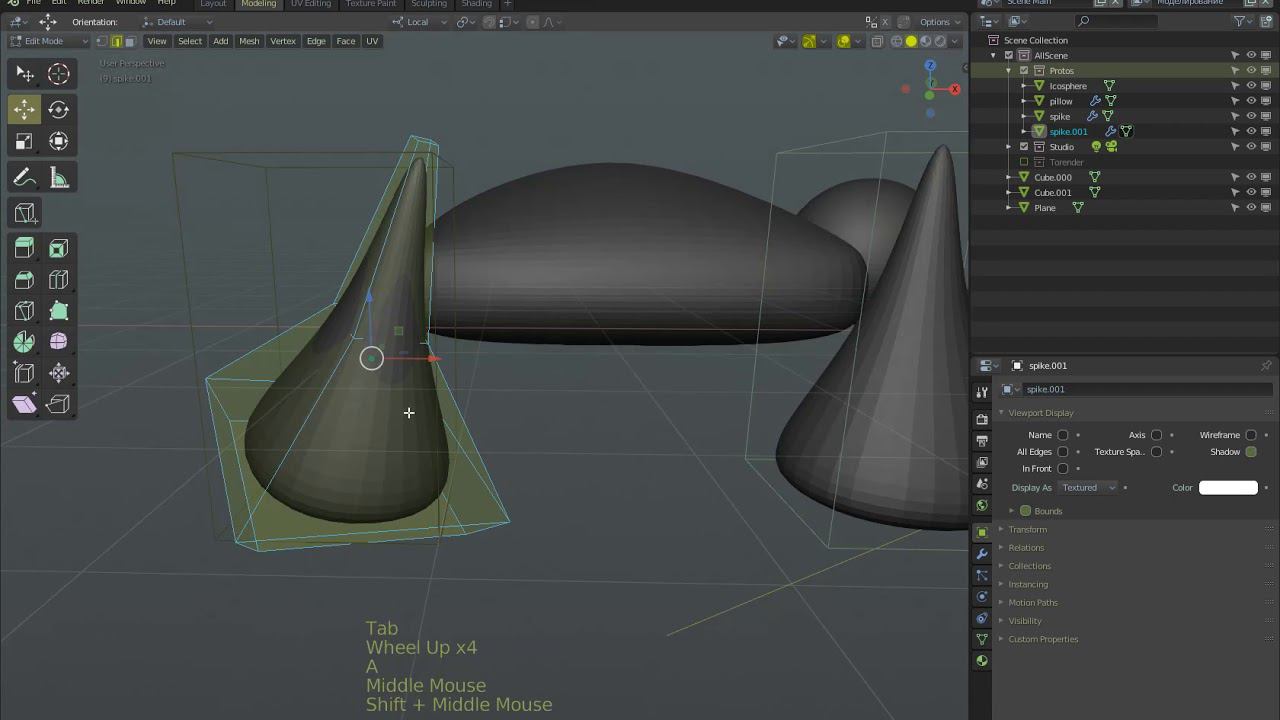Select the Measure ruler tool
This screenshot has width=1280, height=720.
click(x=58, y=178)
